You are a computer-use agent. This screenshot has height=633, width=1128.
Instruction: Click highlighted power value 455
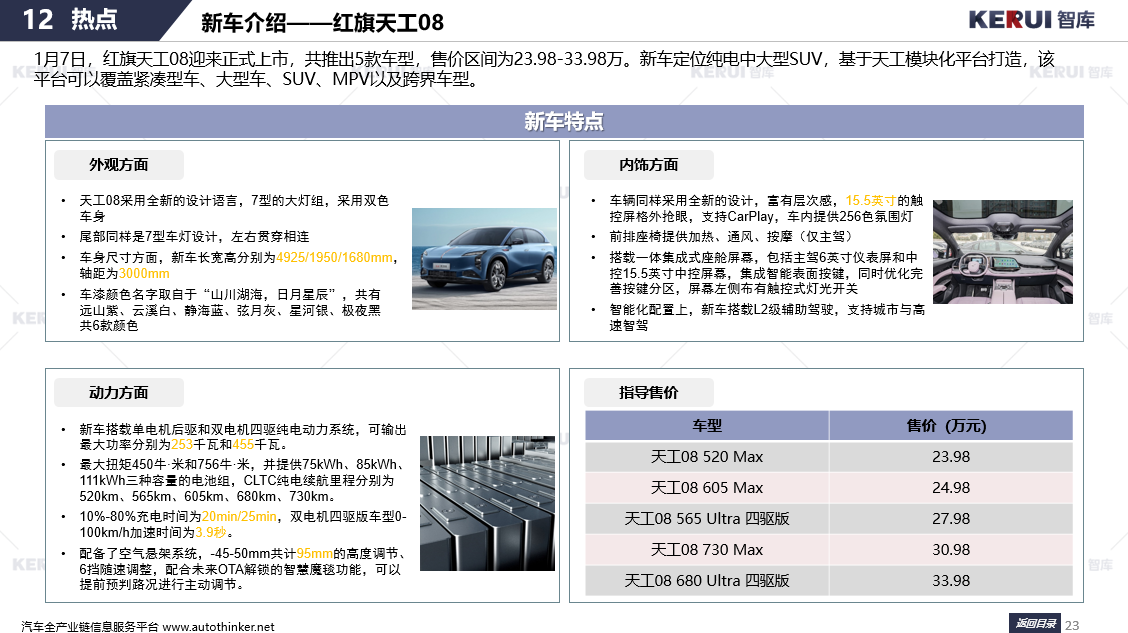[243, 445]
